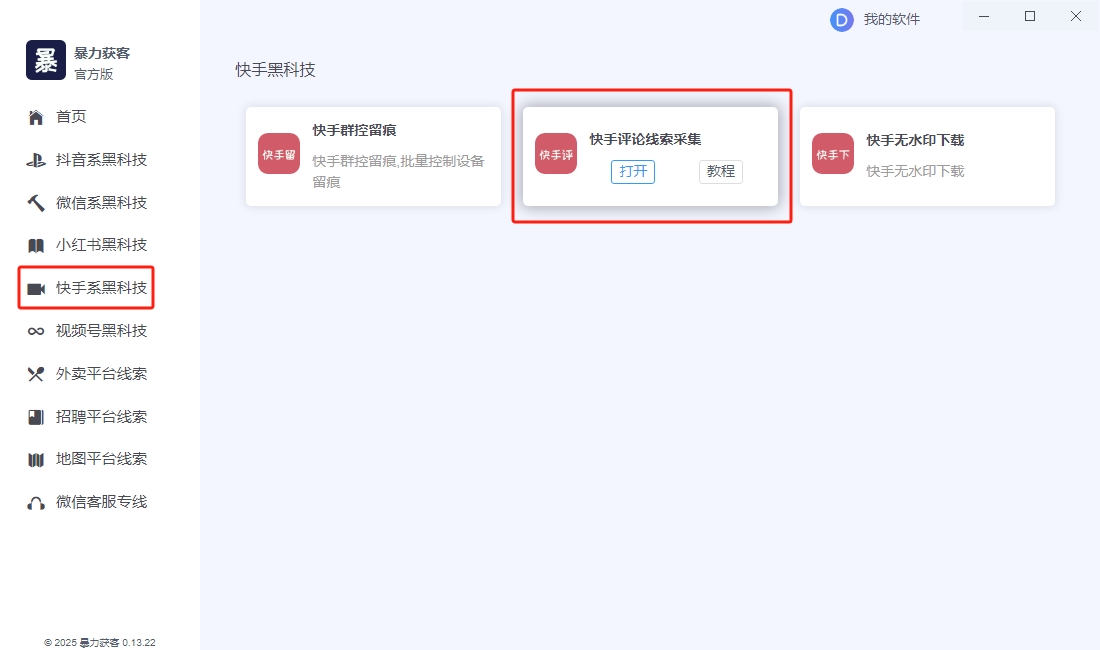Viewport: 1100px width, 650px height.
Task: Open the 快手群控留痕 card
Action: pyautogui.click(x=373, y=155)
